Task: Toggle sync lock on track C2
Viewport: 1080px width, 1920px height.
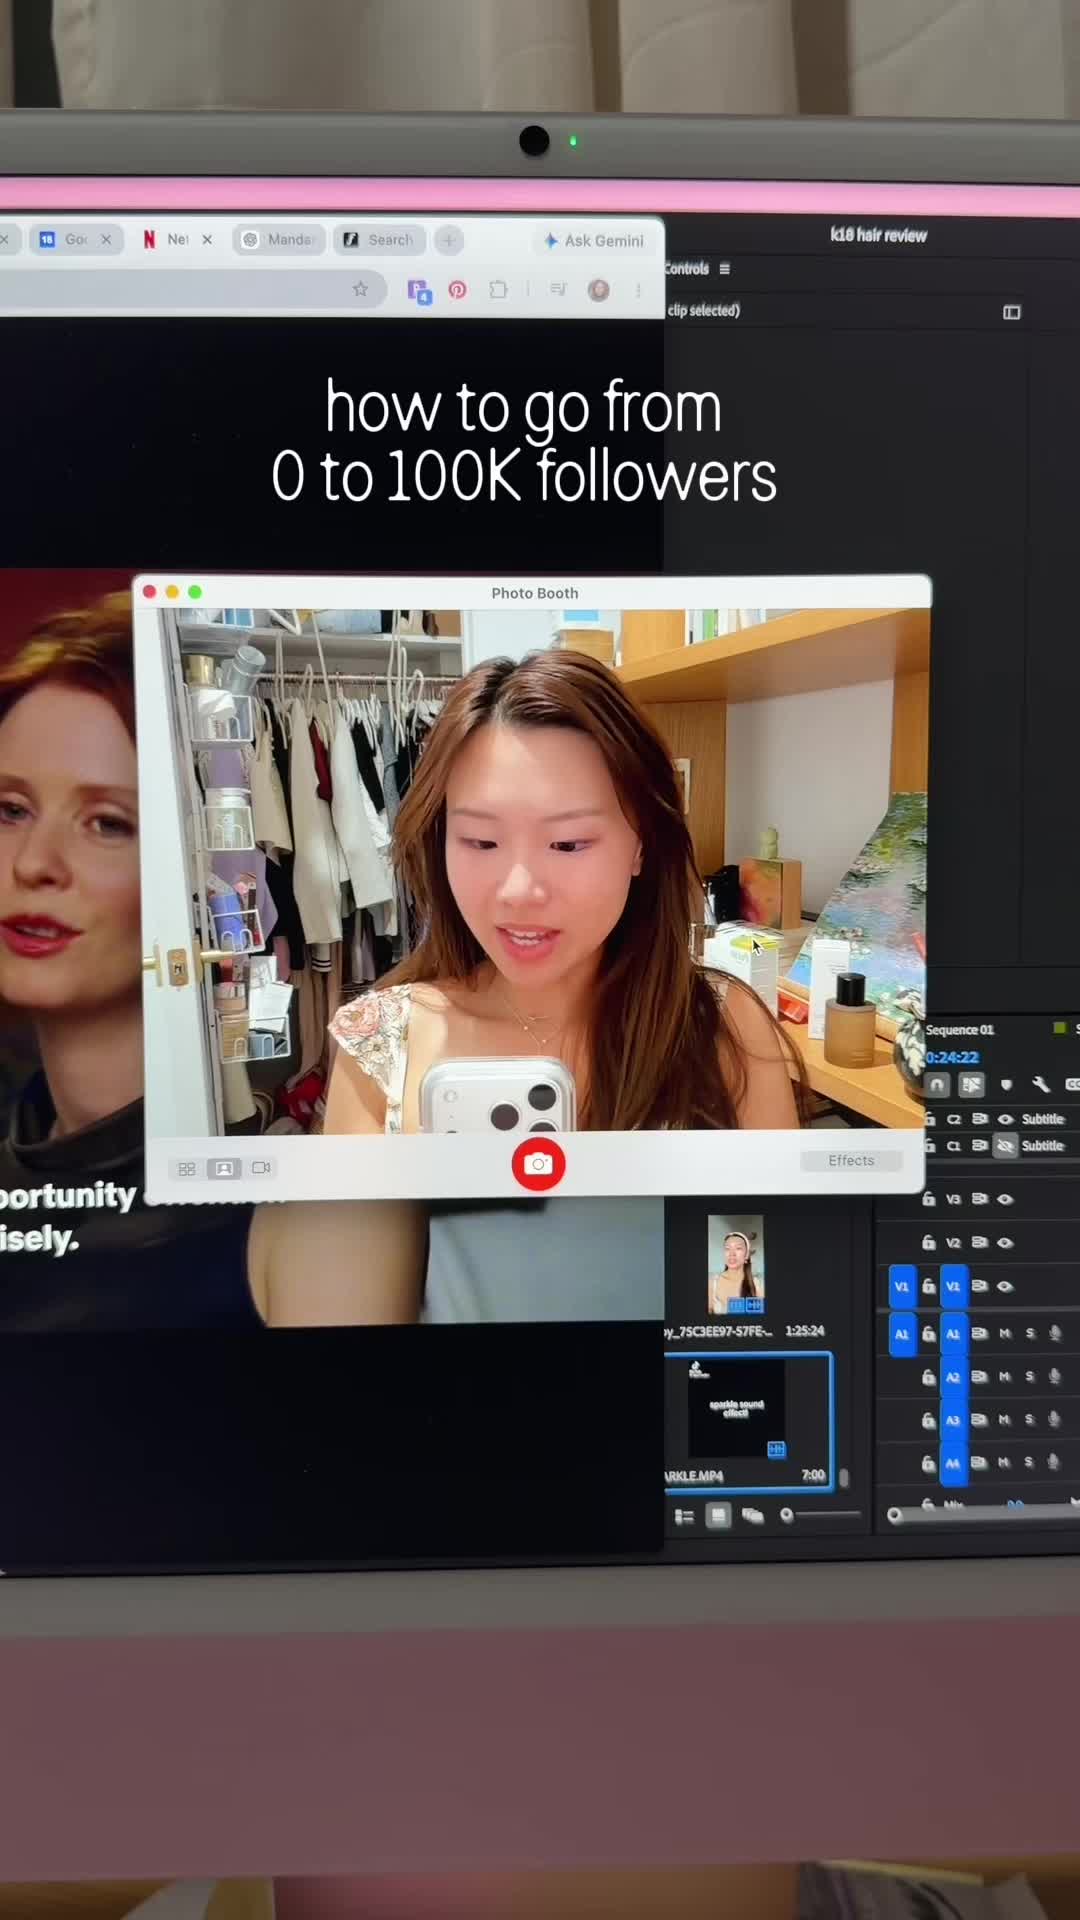Action: click(980, 1119)
